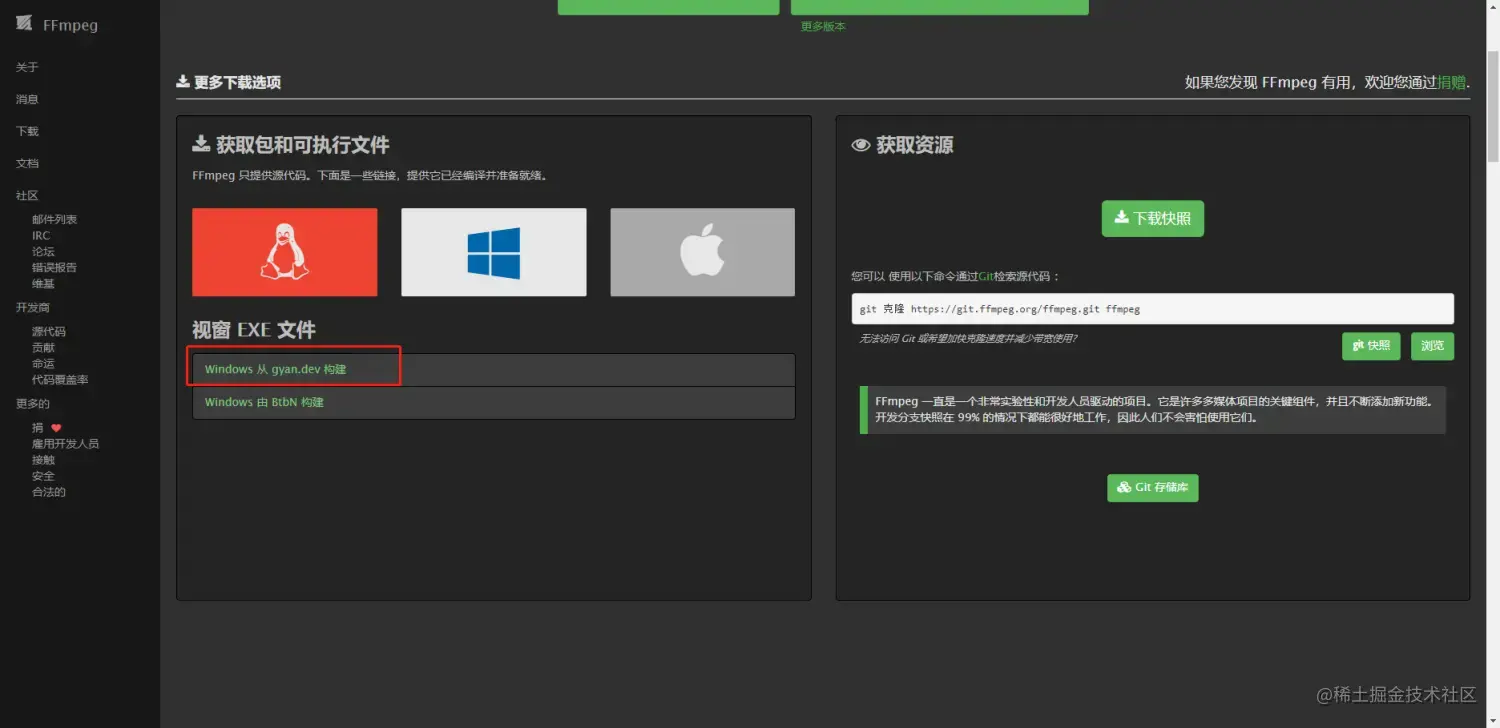Click the eye icon beside 获取资源 heading
Screen dimensions: 1500x728
(x=860, y=144)
